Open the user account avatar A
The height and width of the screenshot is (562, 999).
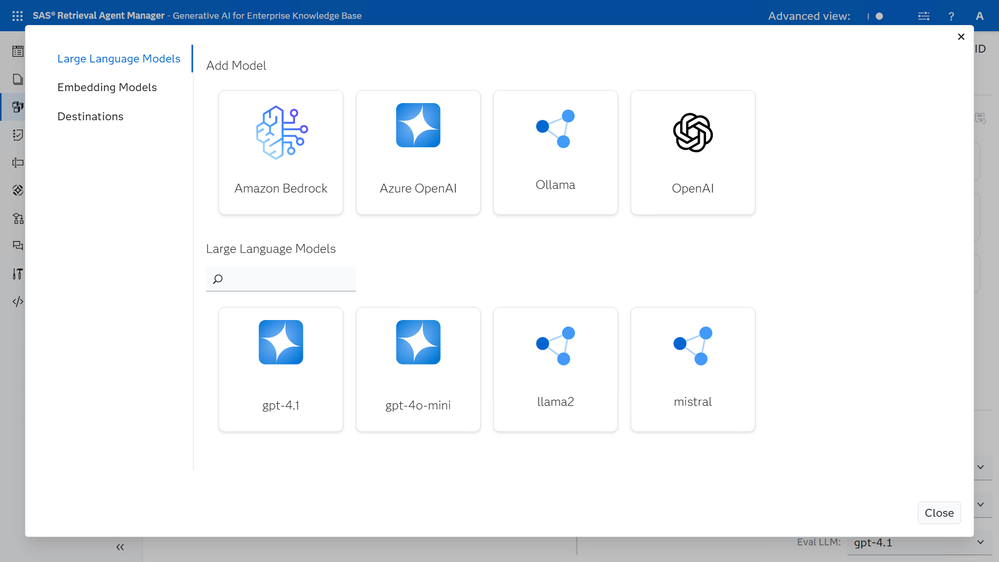tap(979, 16)
